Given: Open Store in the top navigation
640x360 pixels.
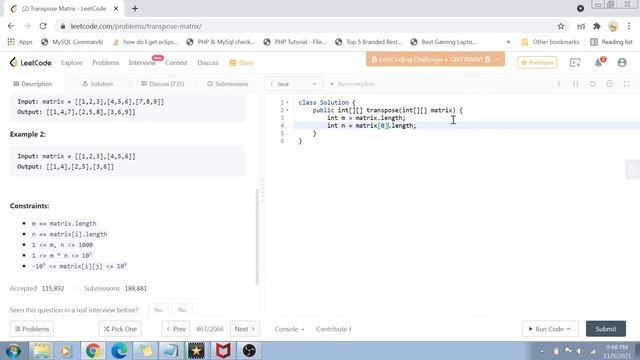Looking at the screenshot, I should (242, 62).
